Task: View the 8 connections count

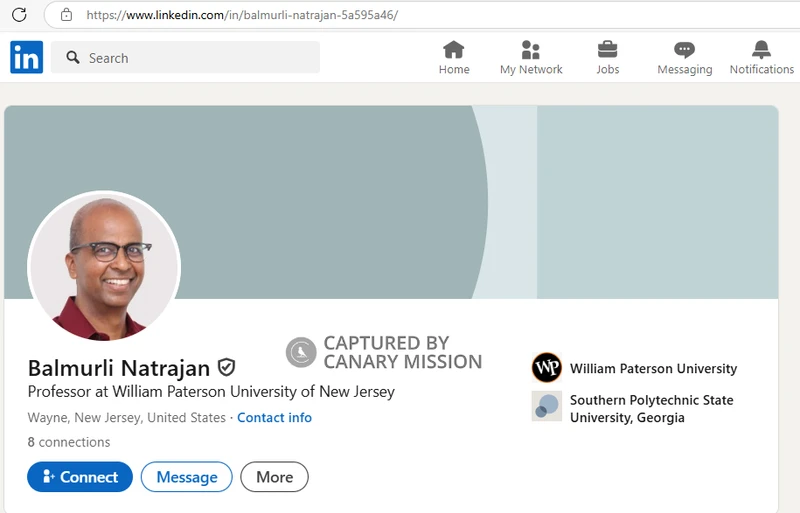Action: pyautogui.click(x=69, y=442)
